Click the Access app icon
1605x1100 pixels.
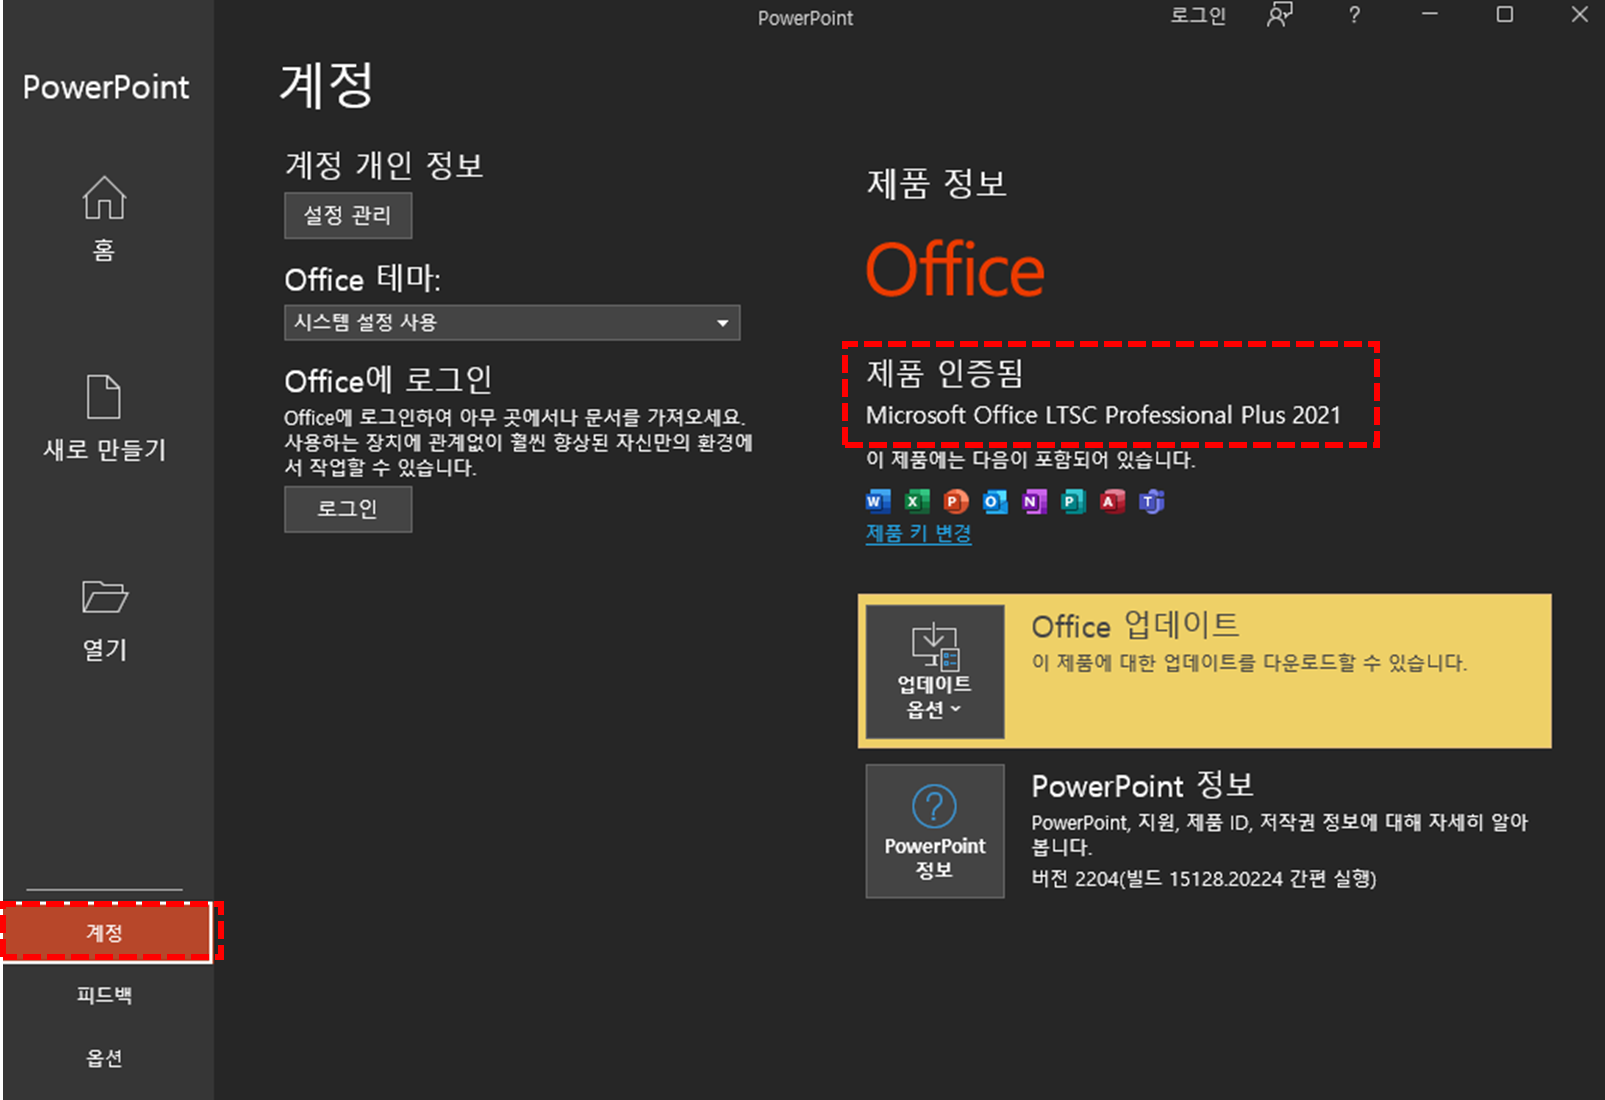click(x=1112, y=501)
